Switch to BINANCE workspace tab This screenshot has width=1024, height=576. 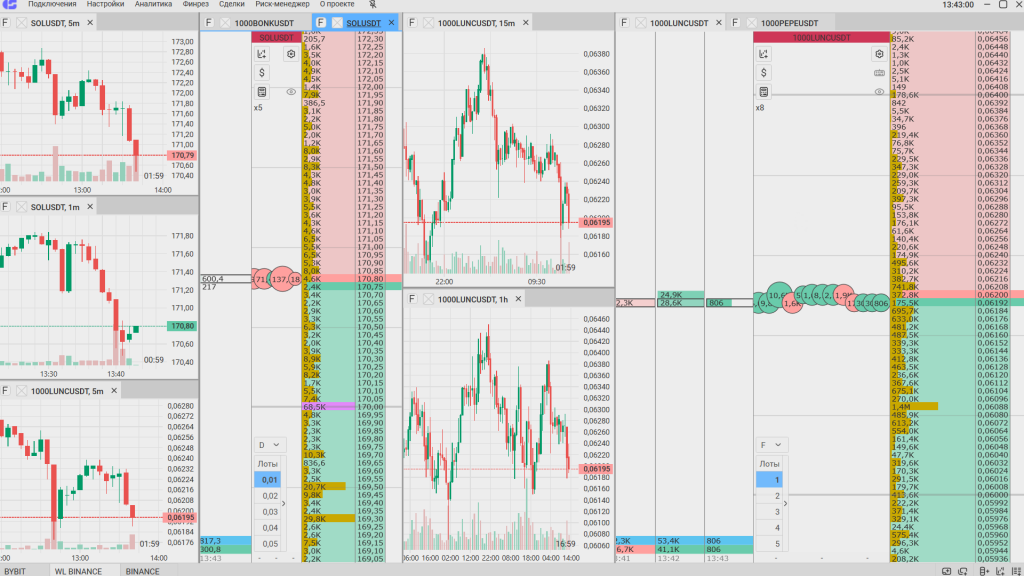[x=142, y=571]
